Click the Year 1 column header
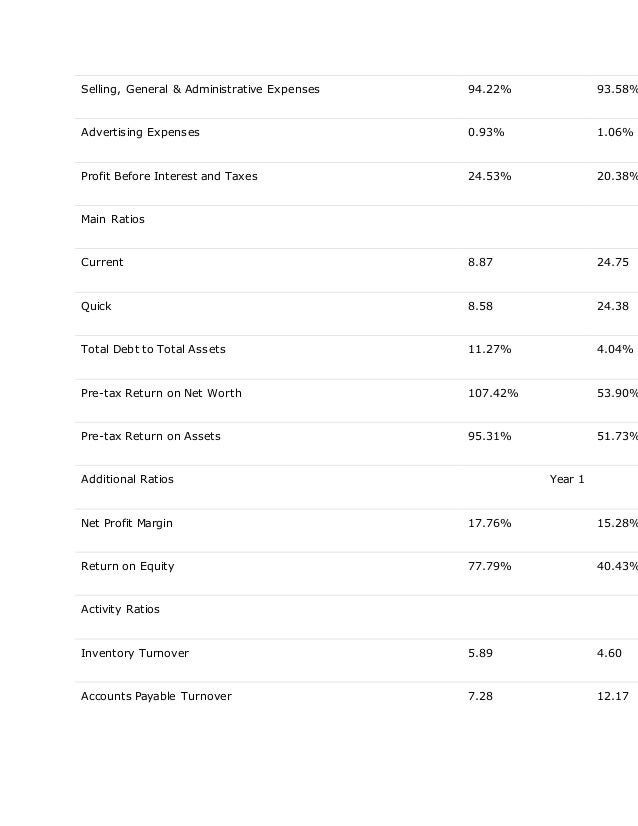The height and width of the screenshot is (826, 638). pos(567,480)
